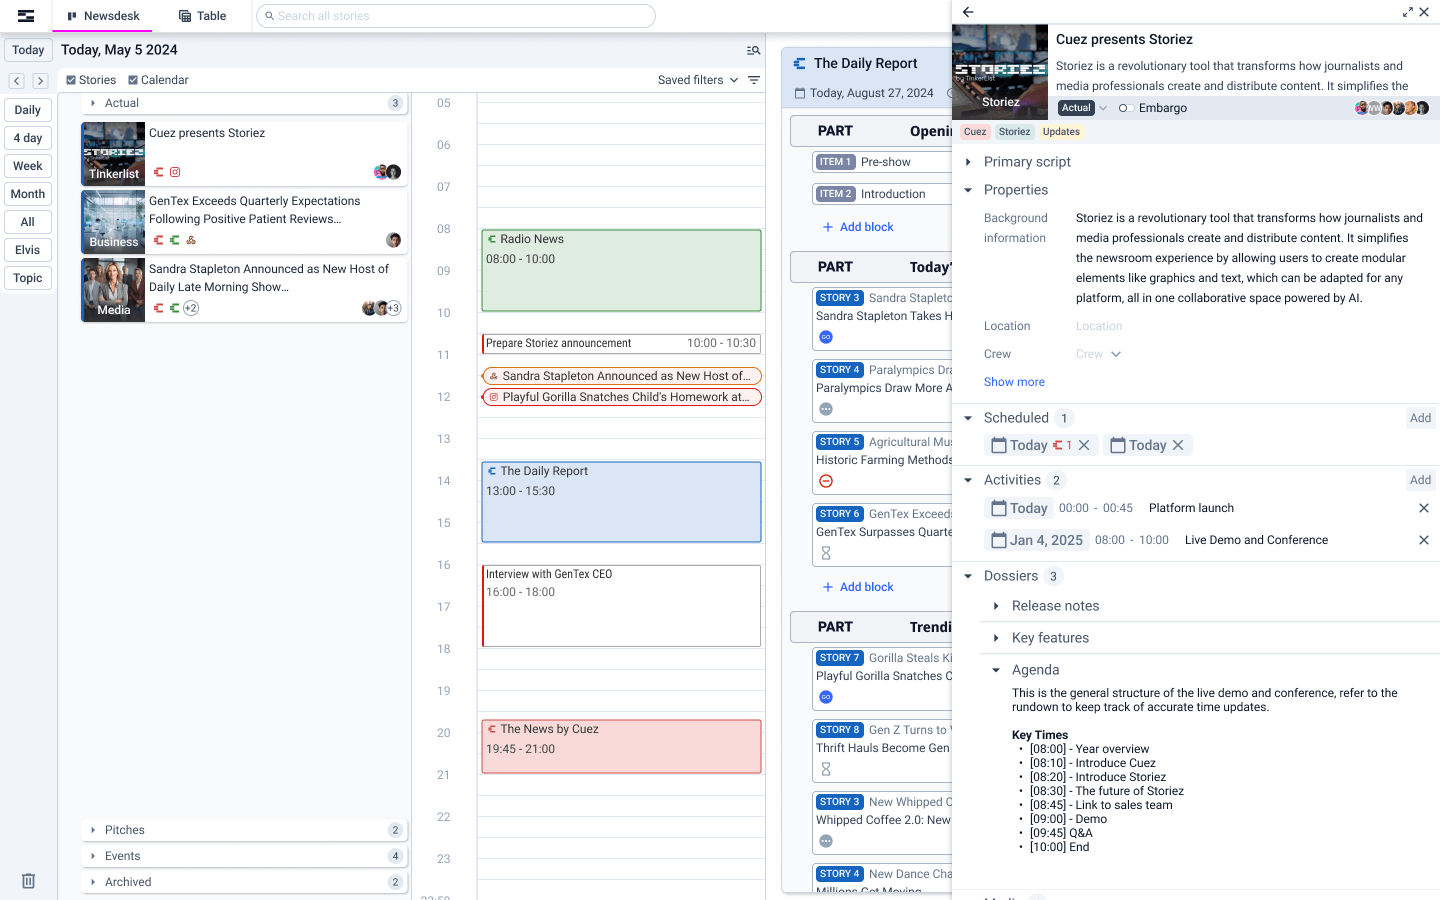The height and width of the screenshot is (900, 1440).
Task: Expand the Key features dossier
Action: (996, 638)
